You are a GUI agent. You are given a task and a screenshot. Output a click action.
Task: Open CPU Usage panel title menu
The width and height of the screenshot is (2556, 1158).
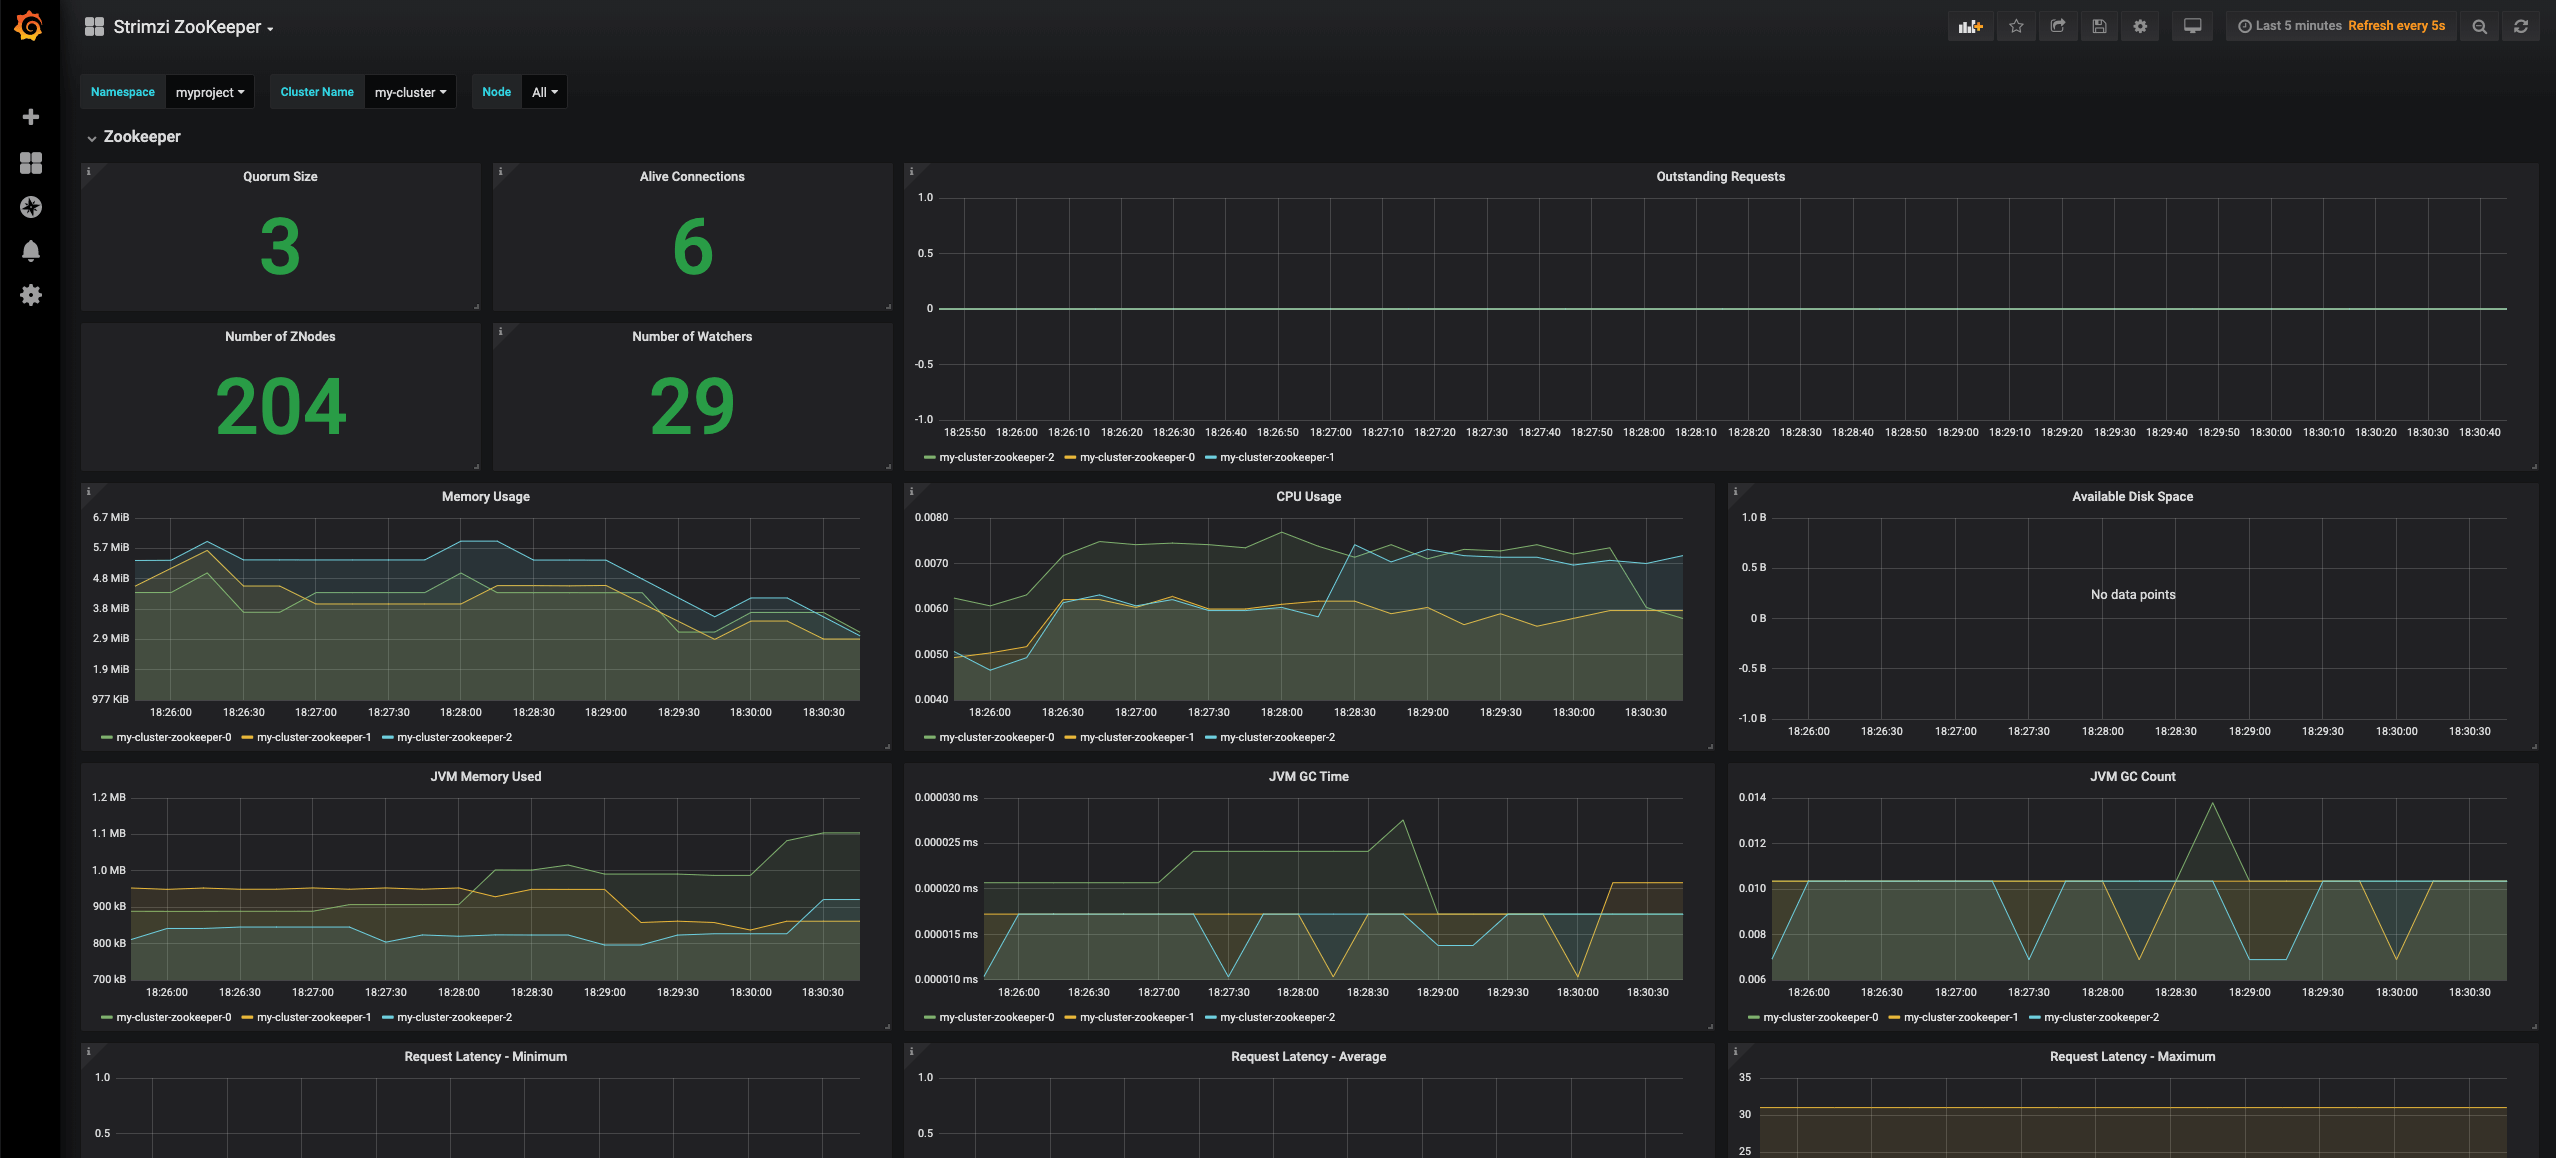(1308, 496)
